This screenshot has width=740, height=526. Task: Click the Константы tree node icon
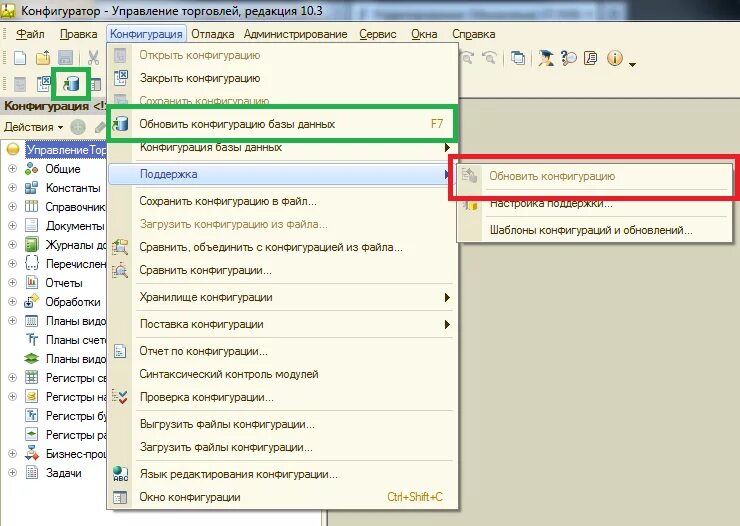point(32,188)
